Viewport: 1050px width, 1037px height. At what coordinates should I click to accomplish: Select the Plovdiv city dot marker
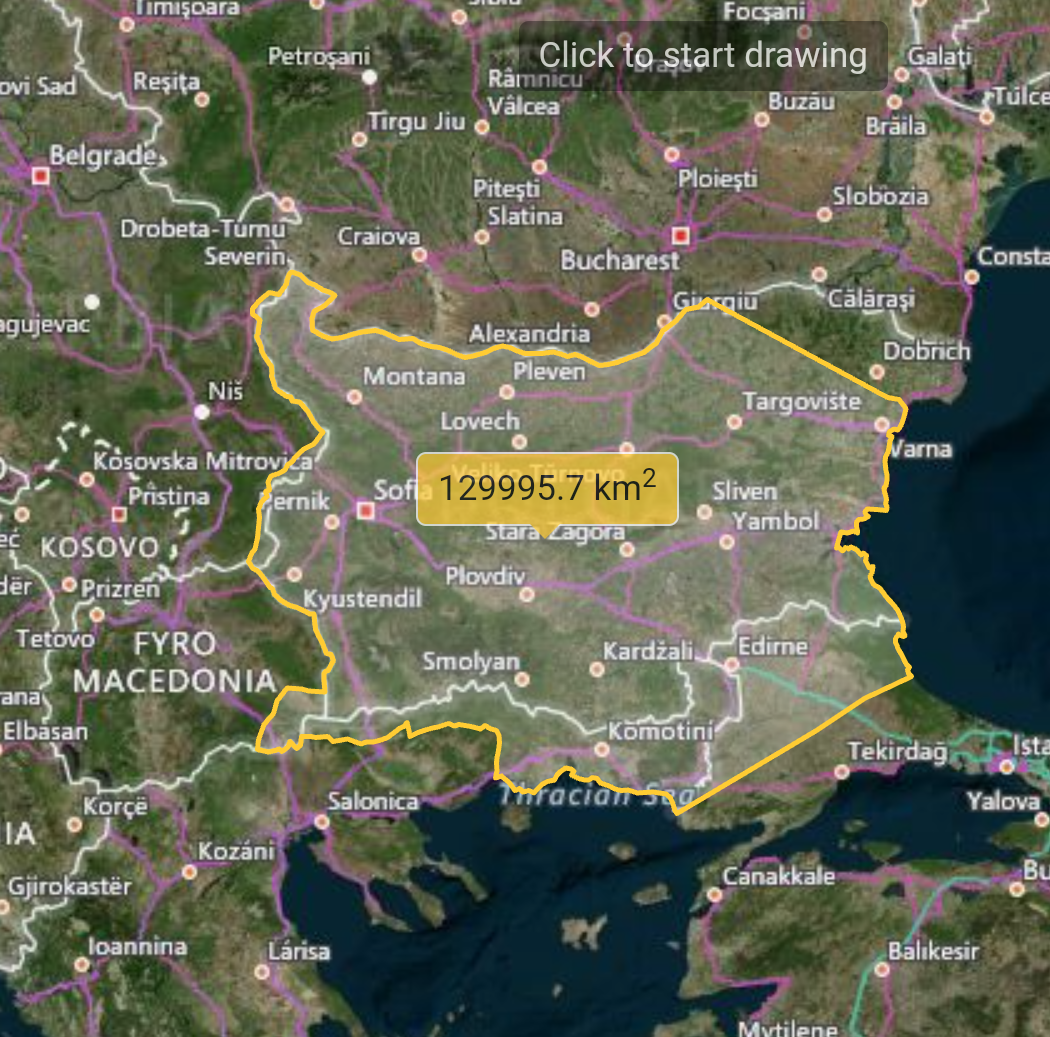[527, 595]
